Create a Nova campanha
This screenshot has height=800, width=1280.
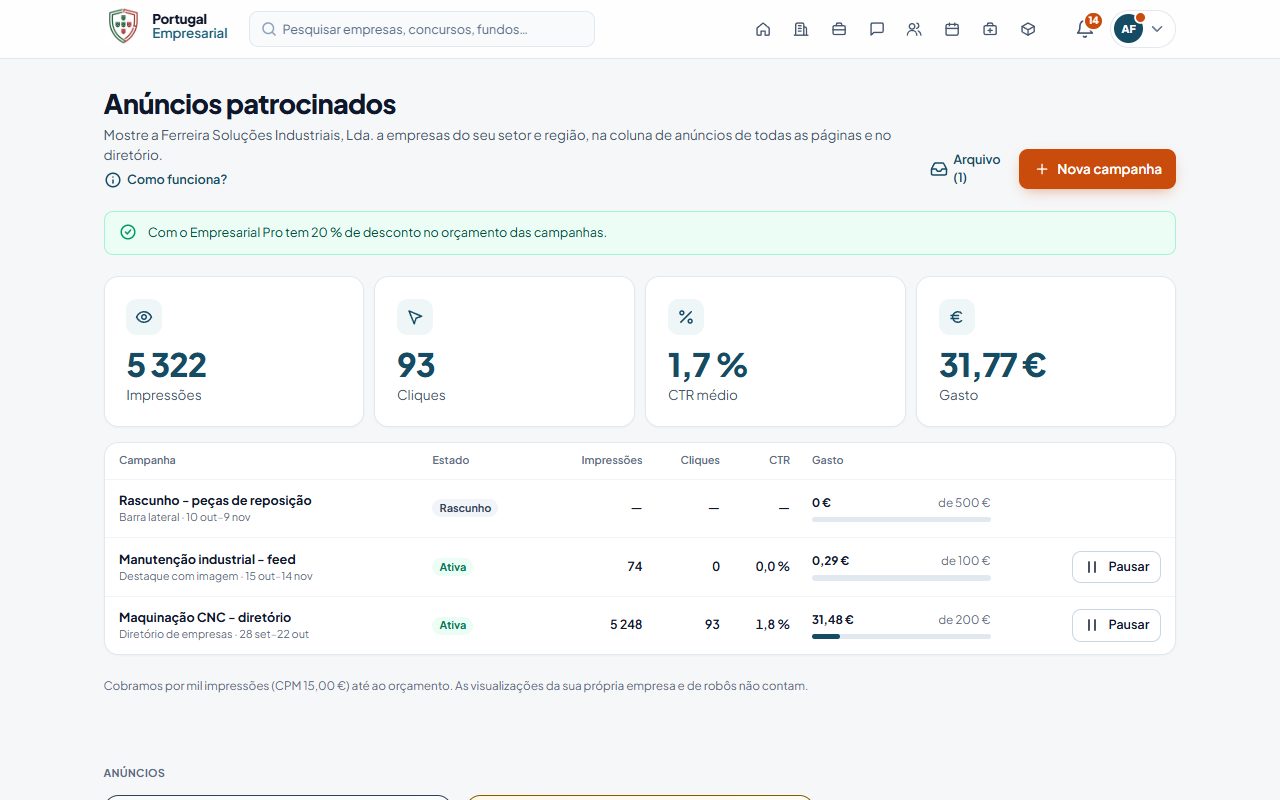pyautogui.click(x=1097, y=169)
